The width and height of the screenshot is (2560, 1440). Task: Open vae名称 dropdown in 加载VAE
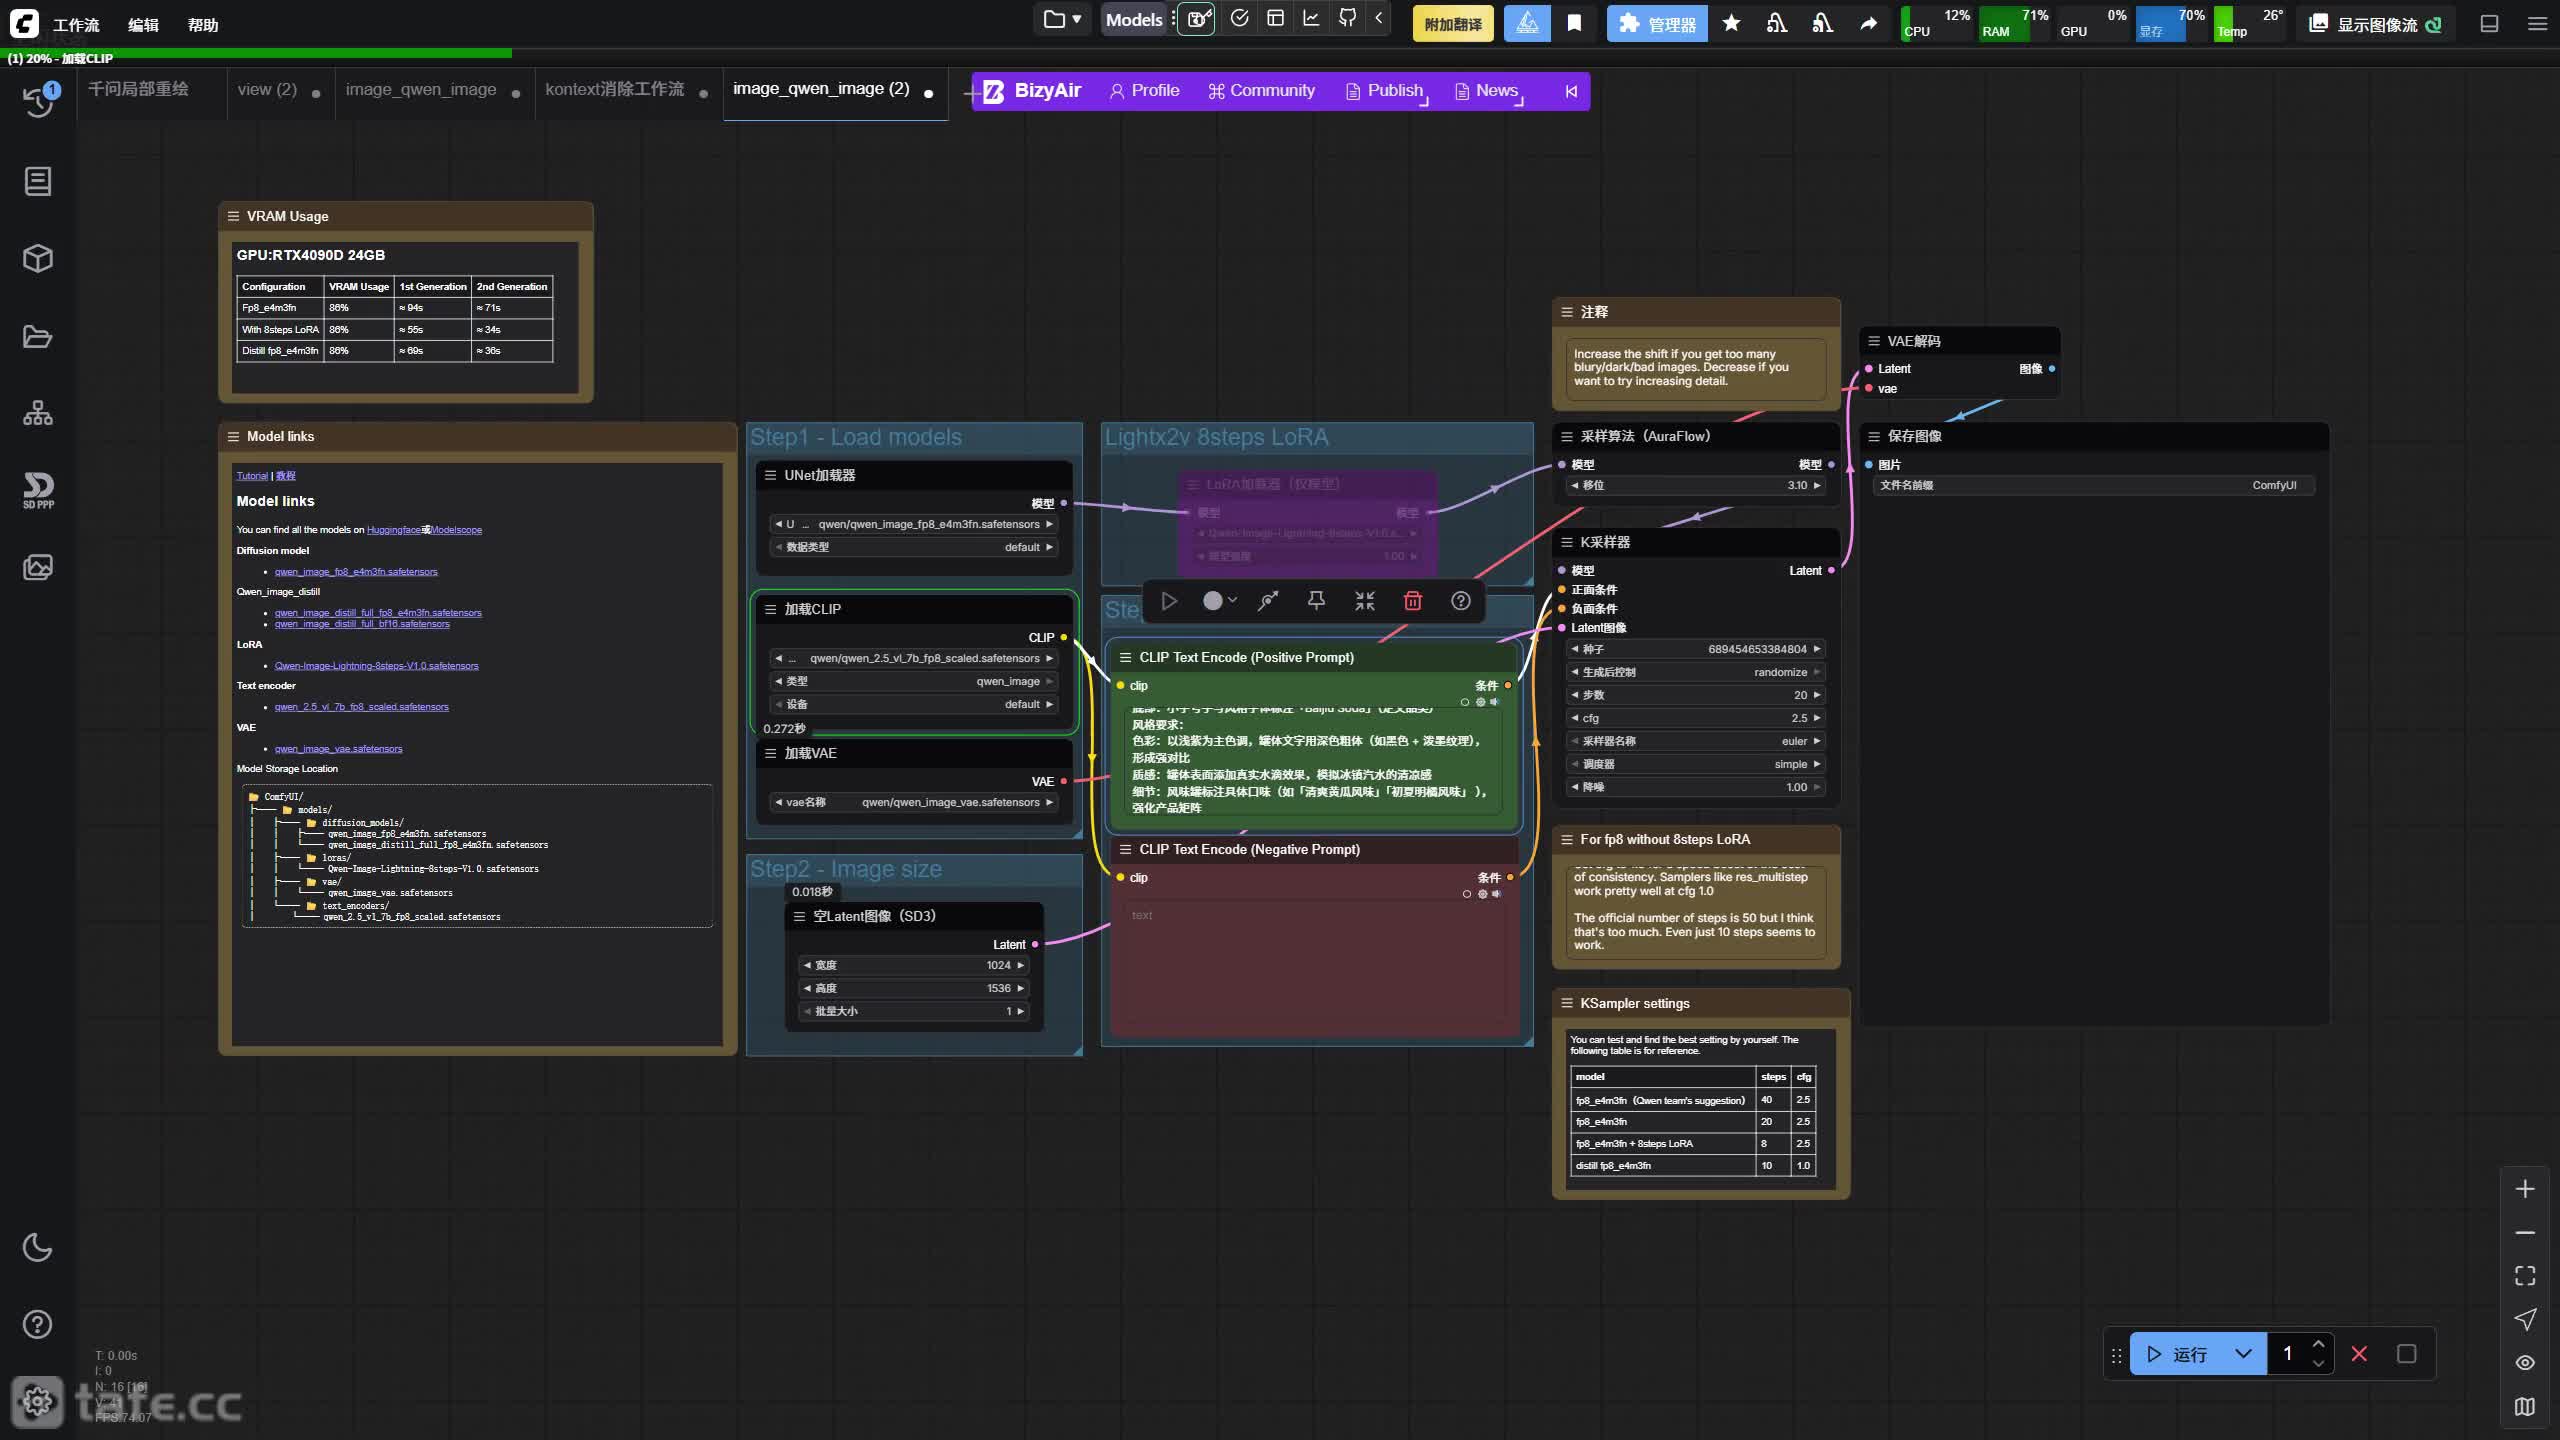914,802
